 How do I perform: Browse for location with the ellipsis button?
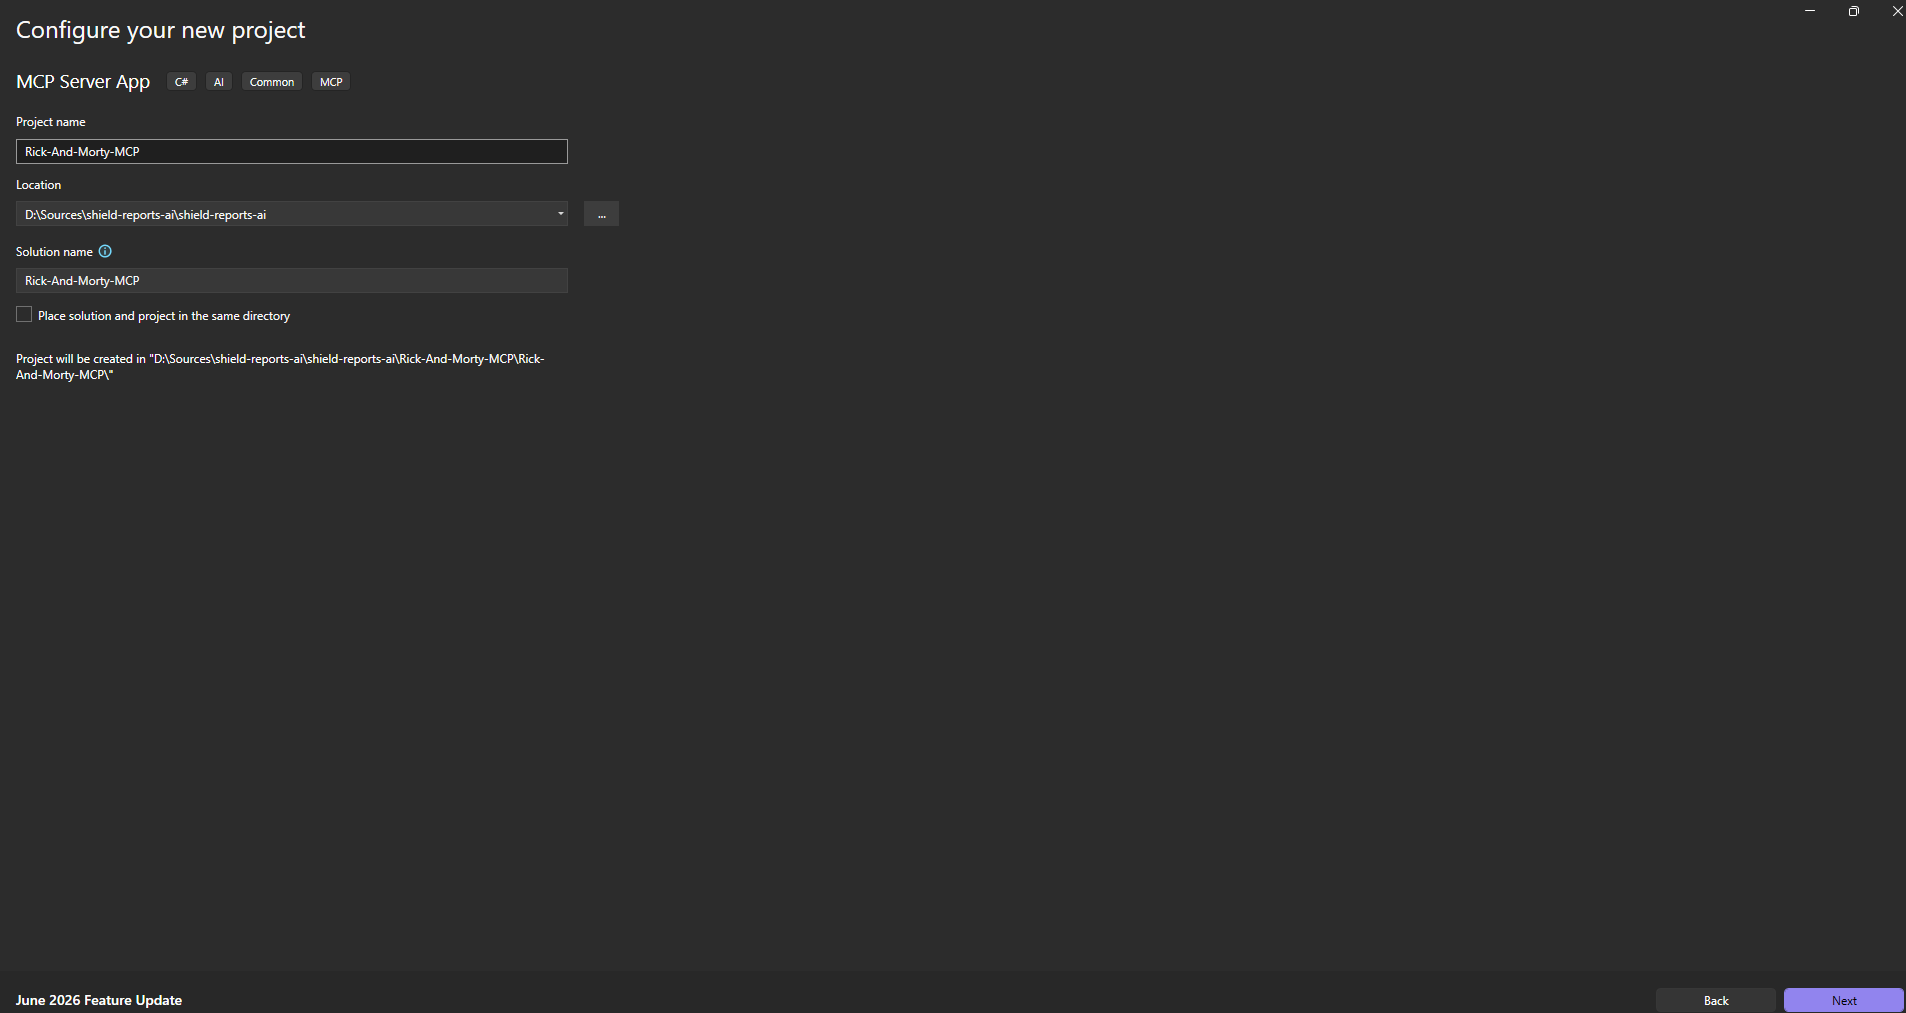point(601,214)
